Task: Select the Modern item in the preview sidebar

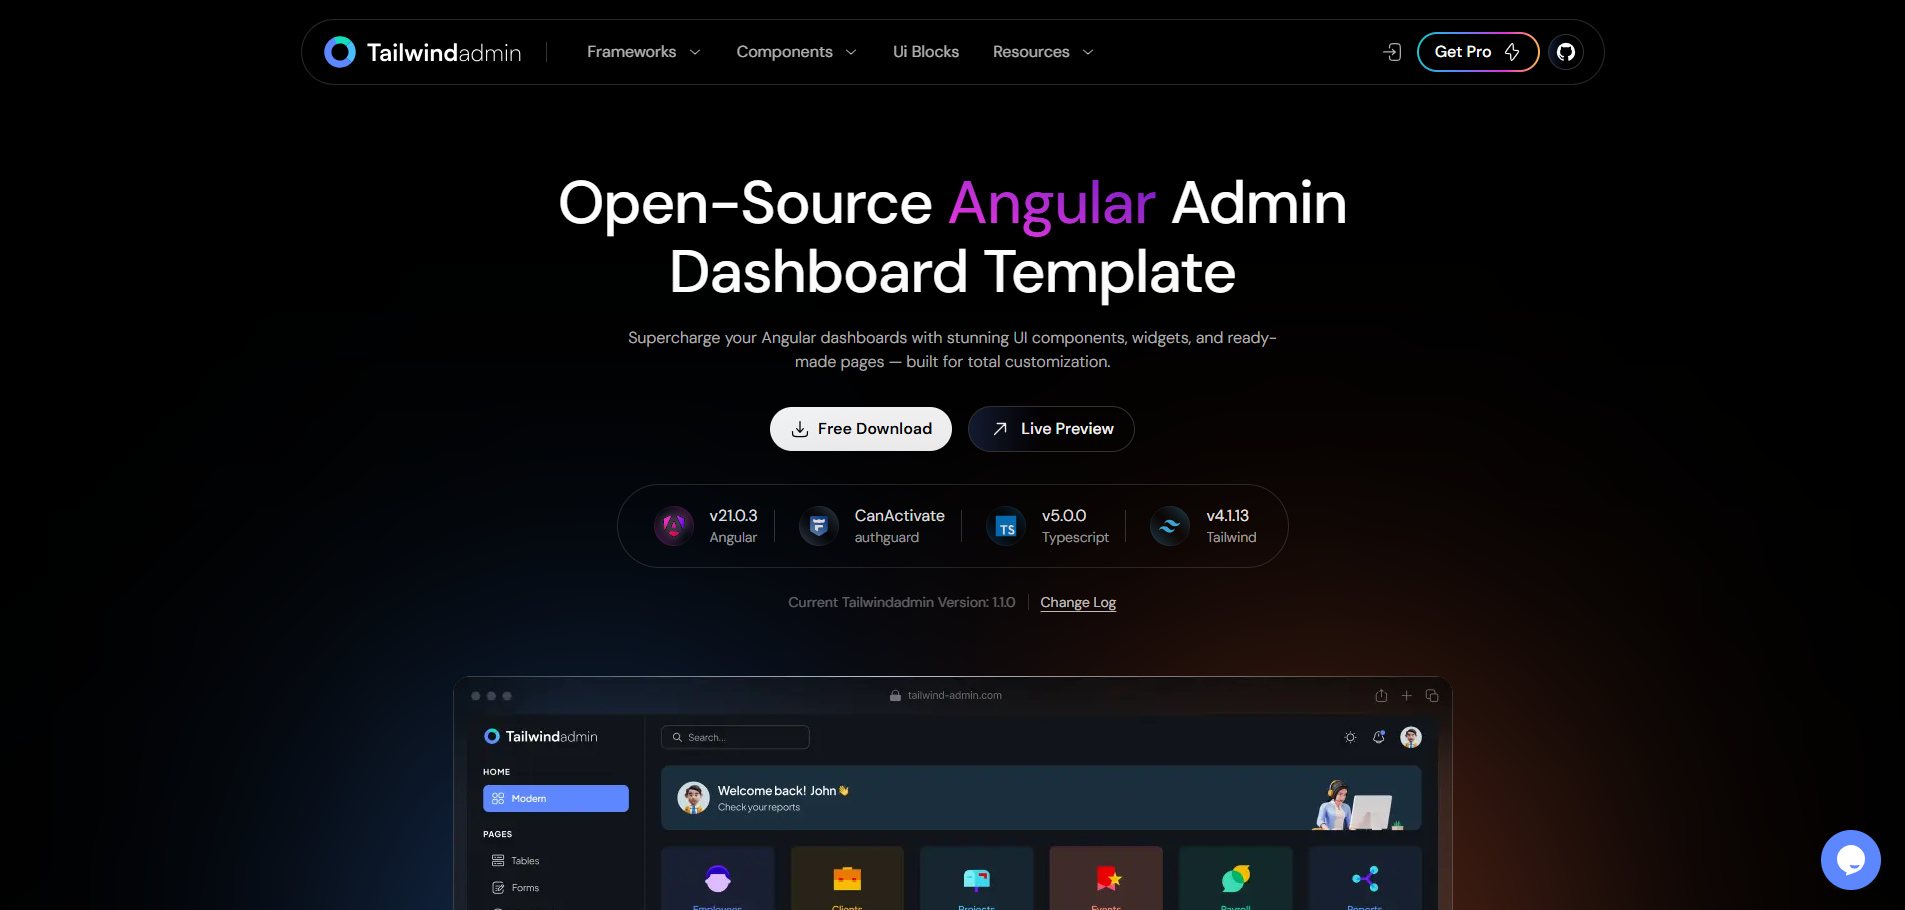Action: click(556, 798)
